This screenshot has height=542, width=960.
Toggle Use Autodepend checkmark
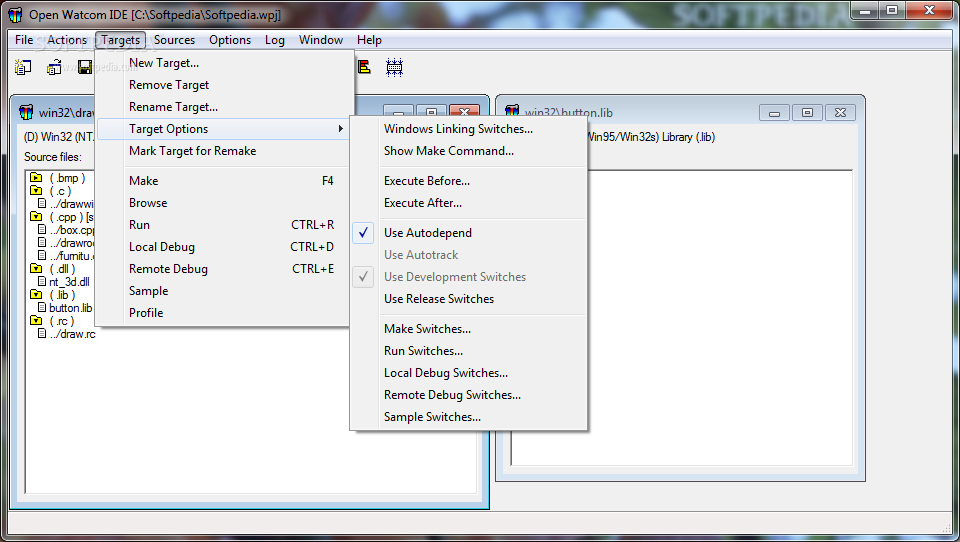[x=363, y=233]
